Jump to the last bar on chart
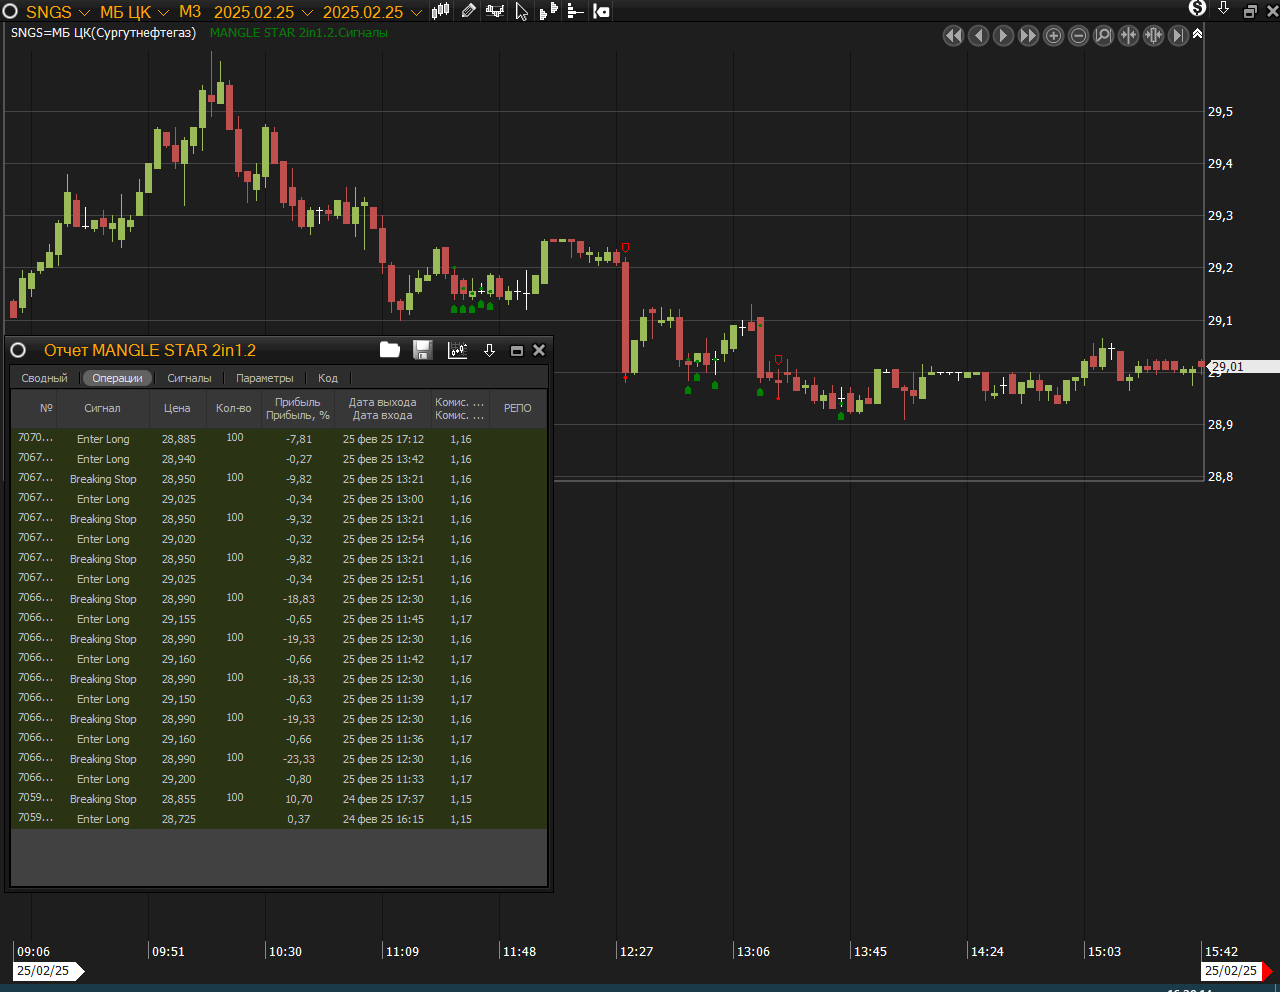1280x992 pixels. pos(1178,36)
